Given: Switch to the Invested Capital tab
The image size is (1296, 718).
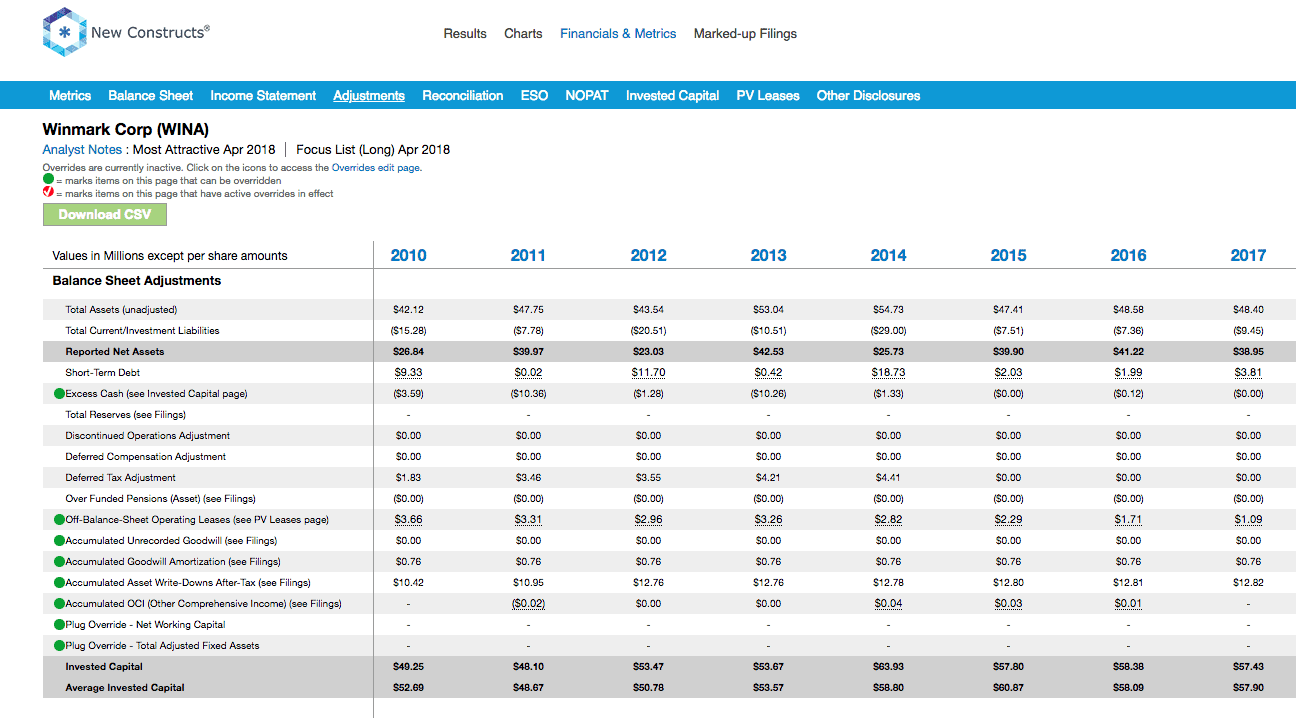Looking at the screenshot, I should [x=673, y=96].
